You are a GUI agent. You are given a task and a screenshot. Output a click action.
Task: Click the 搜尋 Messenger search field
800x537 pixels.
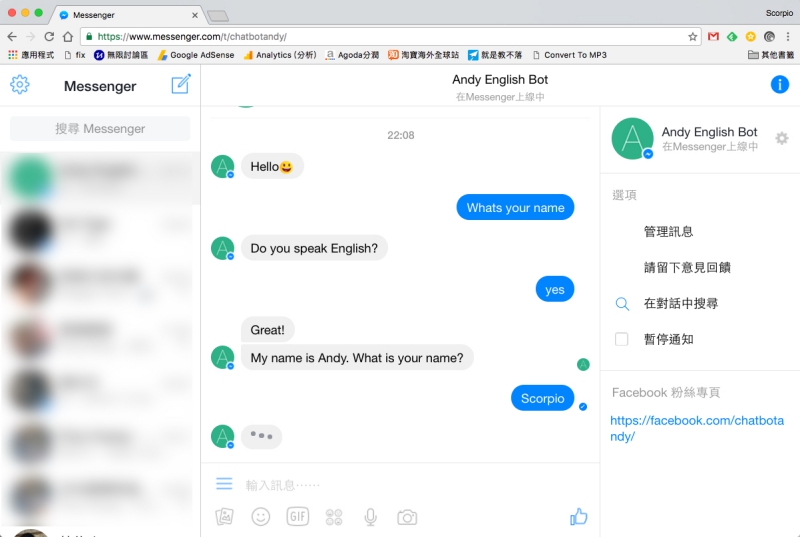tap(100, 129)
